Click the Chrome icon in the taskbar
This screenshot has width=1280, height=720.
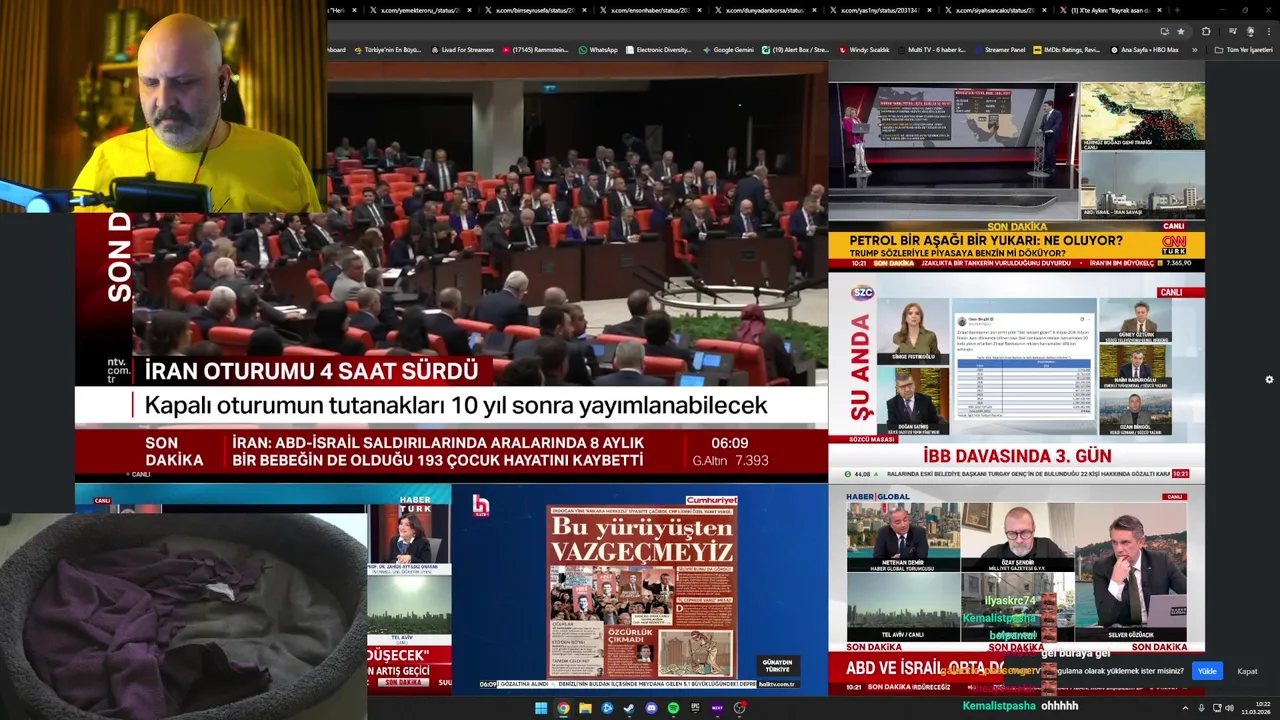click(x=563, y=708)
